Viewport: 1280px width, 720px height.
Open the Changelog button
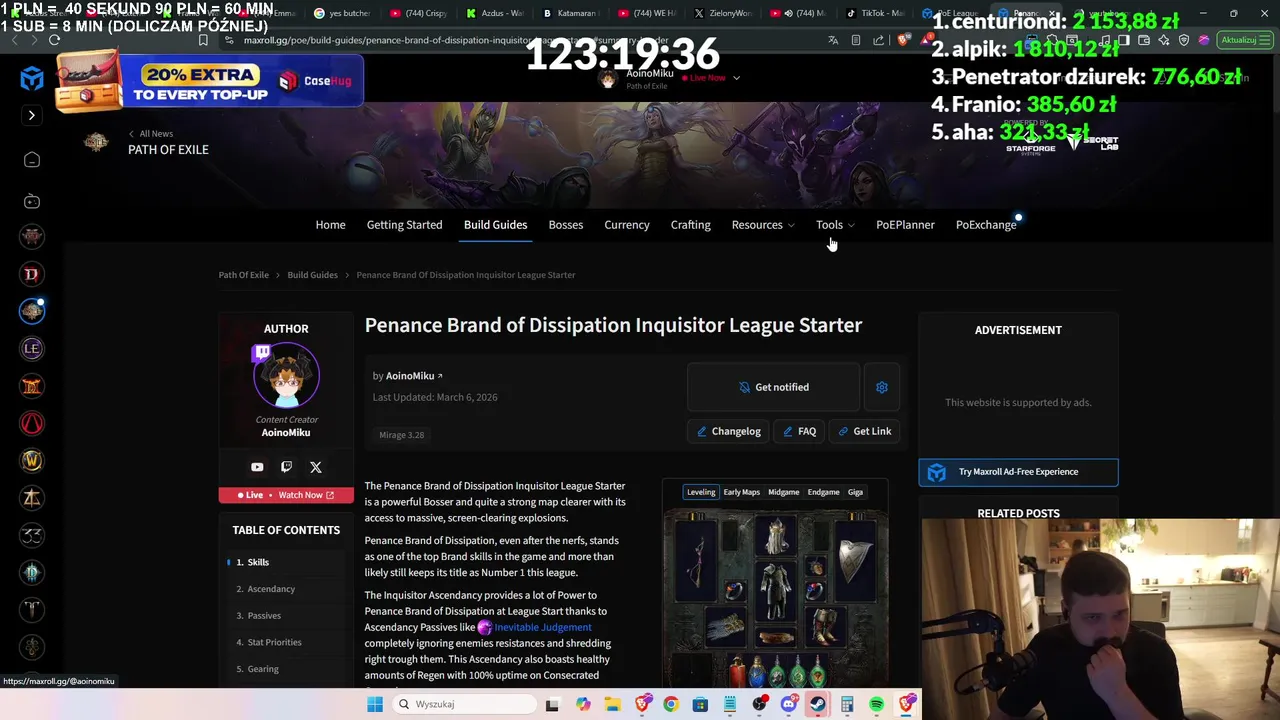729,431
